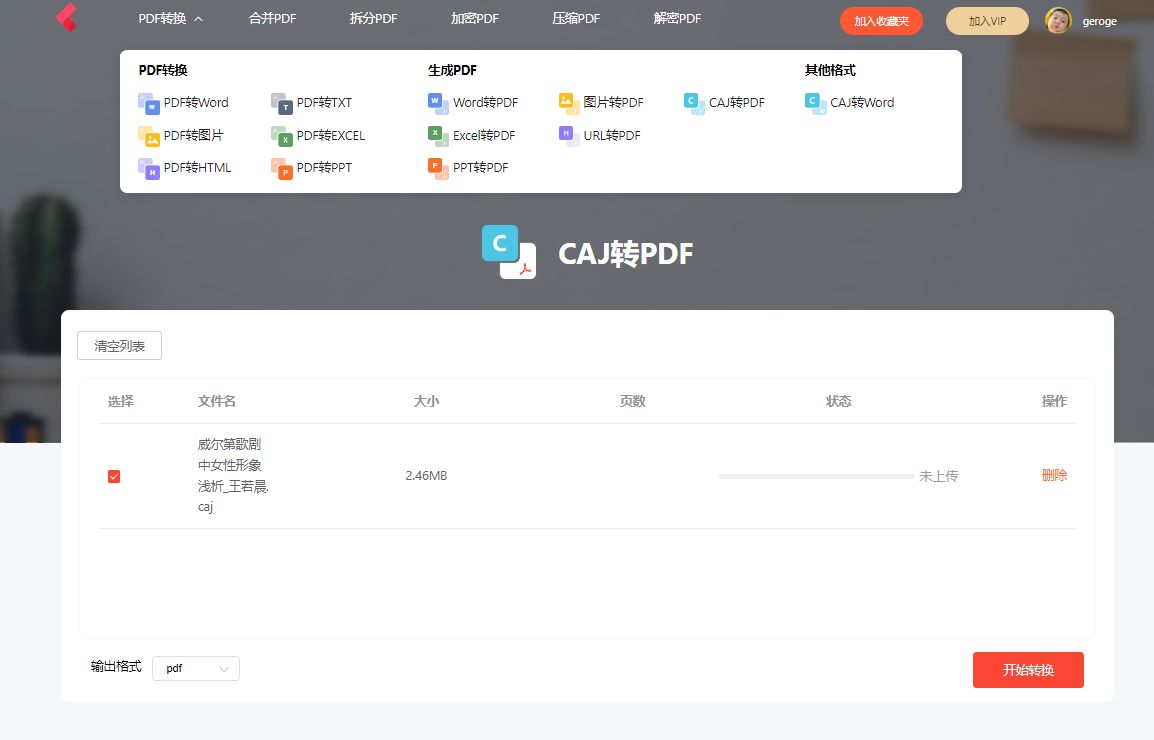Click the URL转PDF icon
This screenshot has height=740, width=1154.
pos(569,135)
